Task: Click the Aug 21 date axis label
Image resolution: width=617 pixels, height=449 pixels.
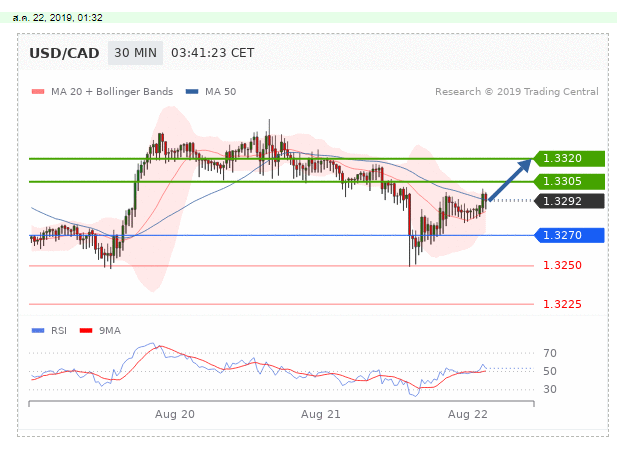Action: click(321, 414)
